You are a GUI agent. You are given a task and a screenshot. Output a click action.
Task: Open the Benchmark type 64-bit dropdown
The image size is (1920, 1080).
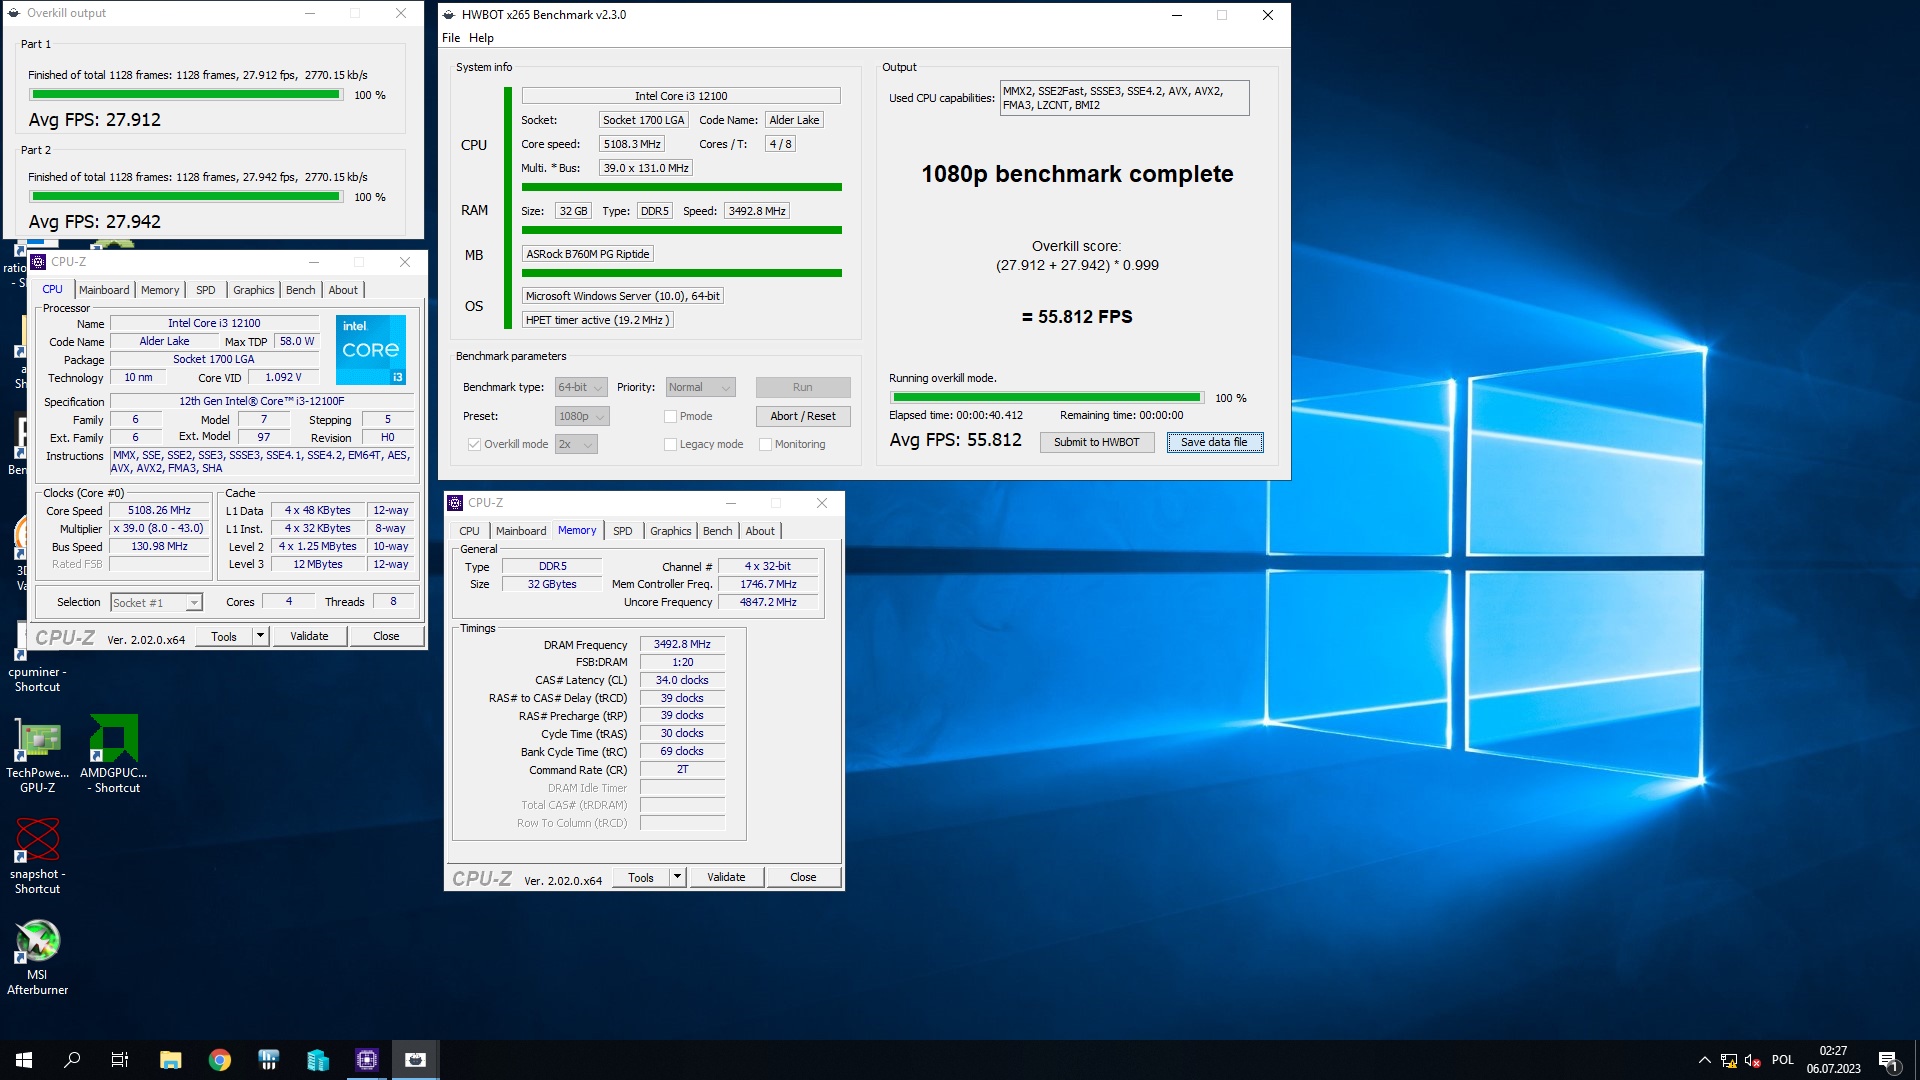581,388
